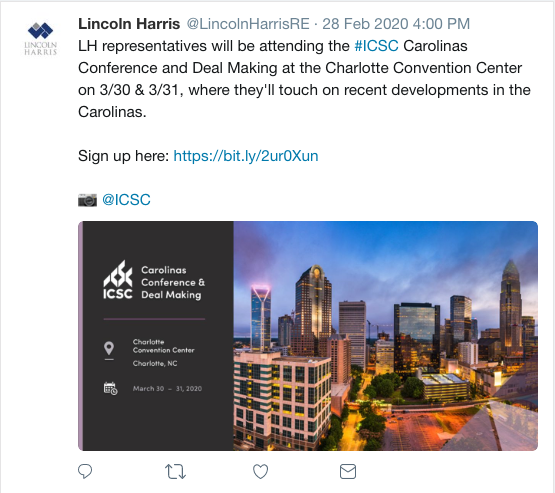Click the Charlotte Convention Center text in banner
Image resolution: width=555 pixels, height=493 pixels.
pos(164,346)
